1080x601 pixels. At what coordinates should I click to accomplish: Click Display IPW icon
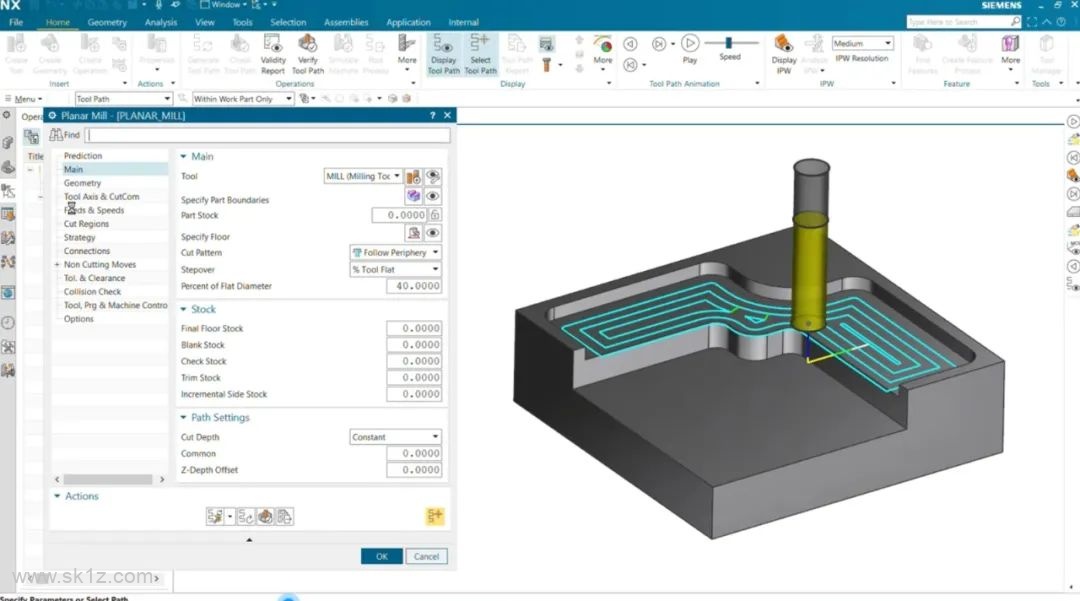coord(783,44)
